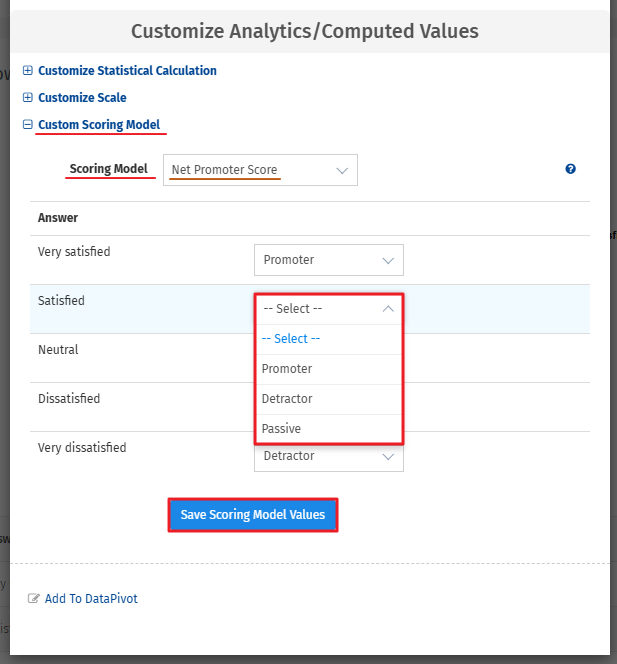This screenshot has height=664, width=617.
Task: Open the Very satisfied Promoter dropdown
Action: [328, 260]
